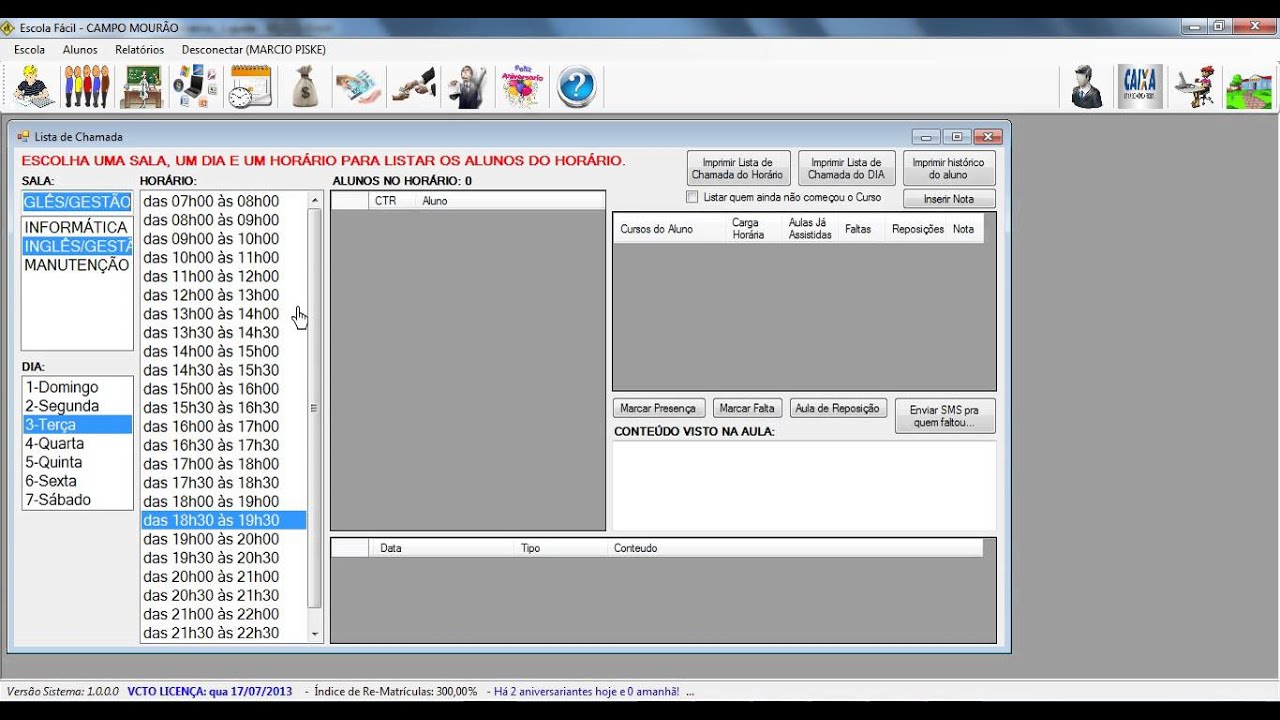Select horário 'das 20h30 às 21h30'
This screenshot has height=720, width=1280.
223,595
